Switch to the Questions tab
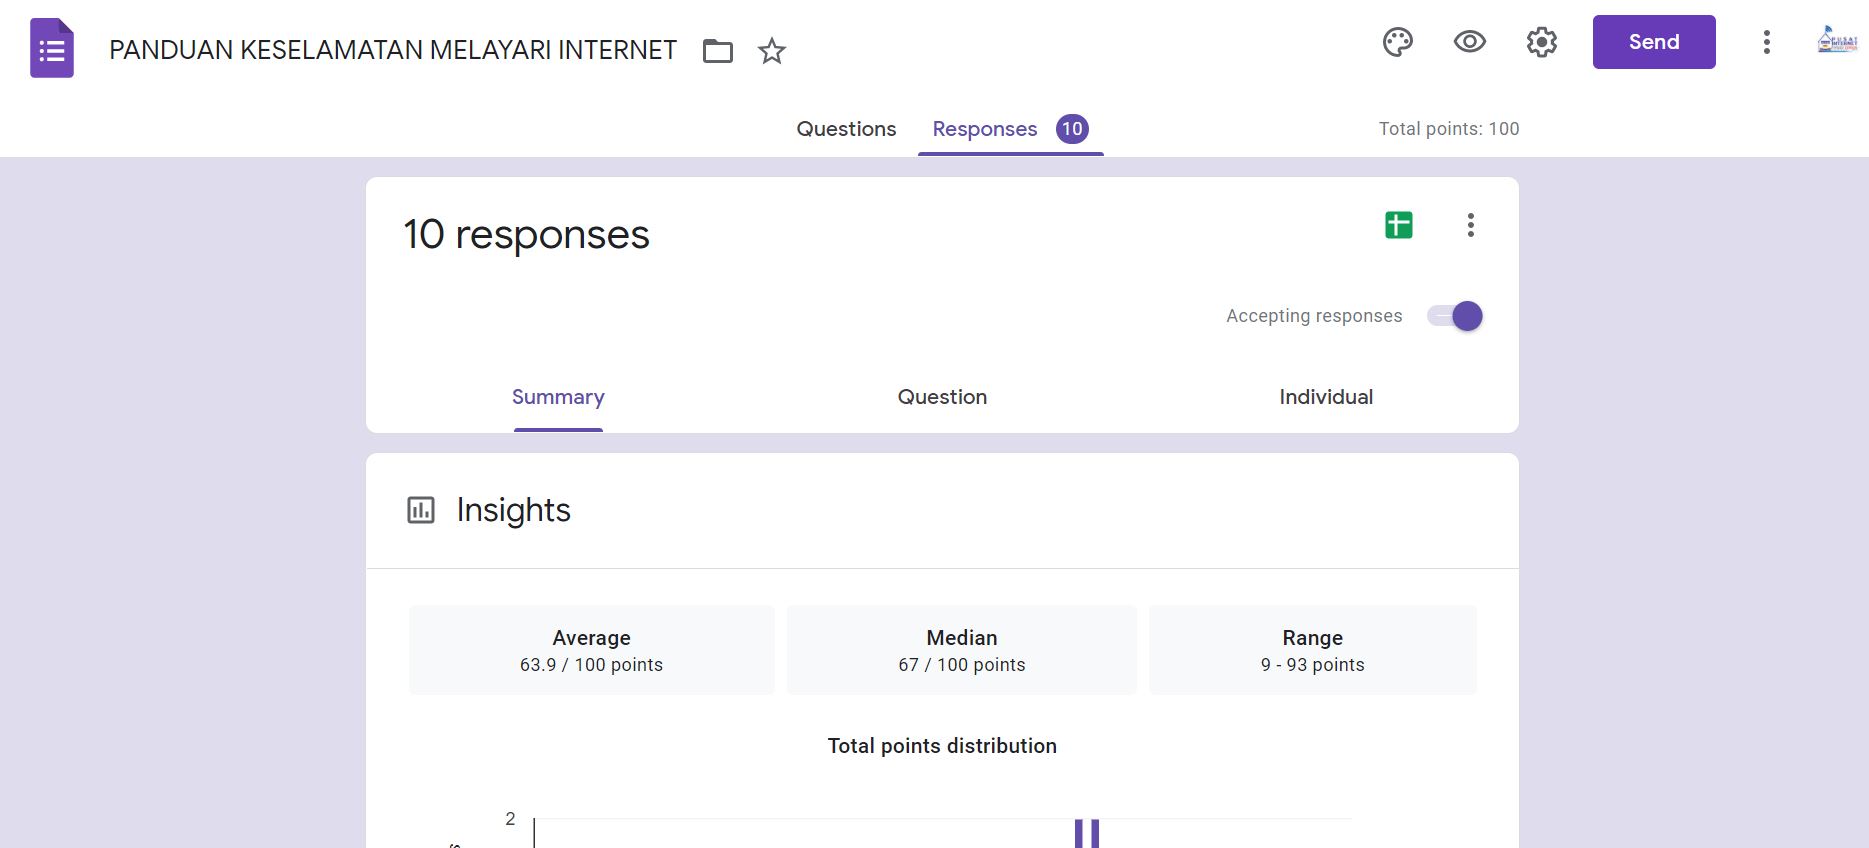 pyautogui.click(x=846, y=129)
